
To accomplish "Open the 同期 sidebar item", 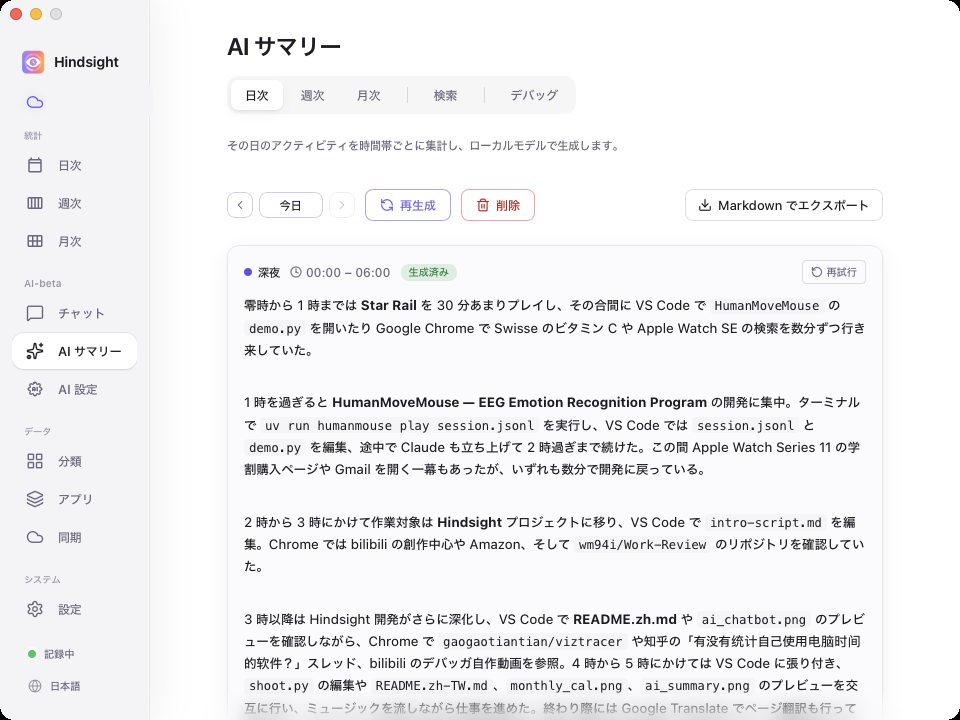I will [74, 537].
